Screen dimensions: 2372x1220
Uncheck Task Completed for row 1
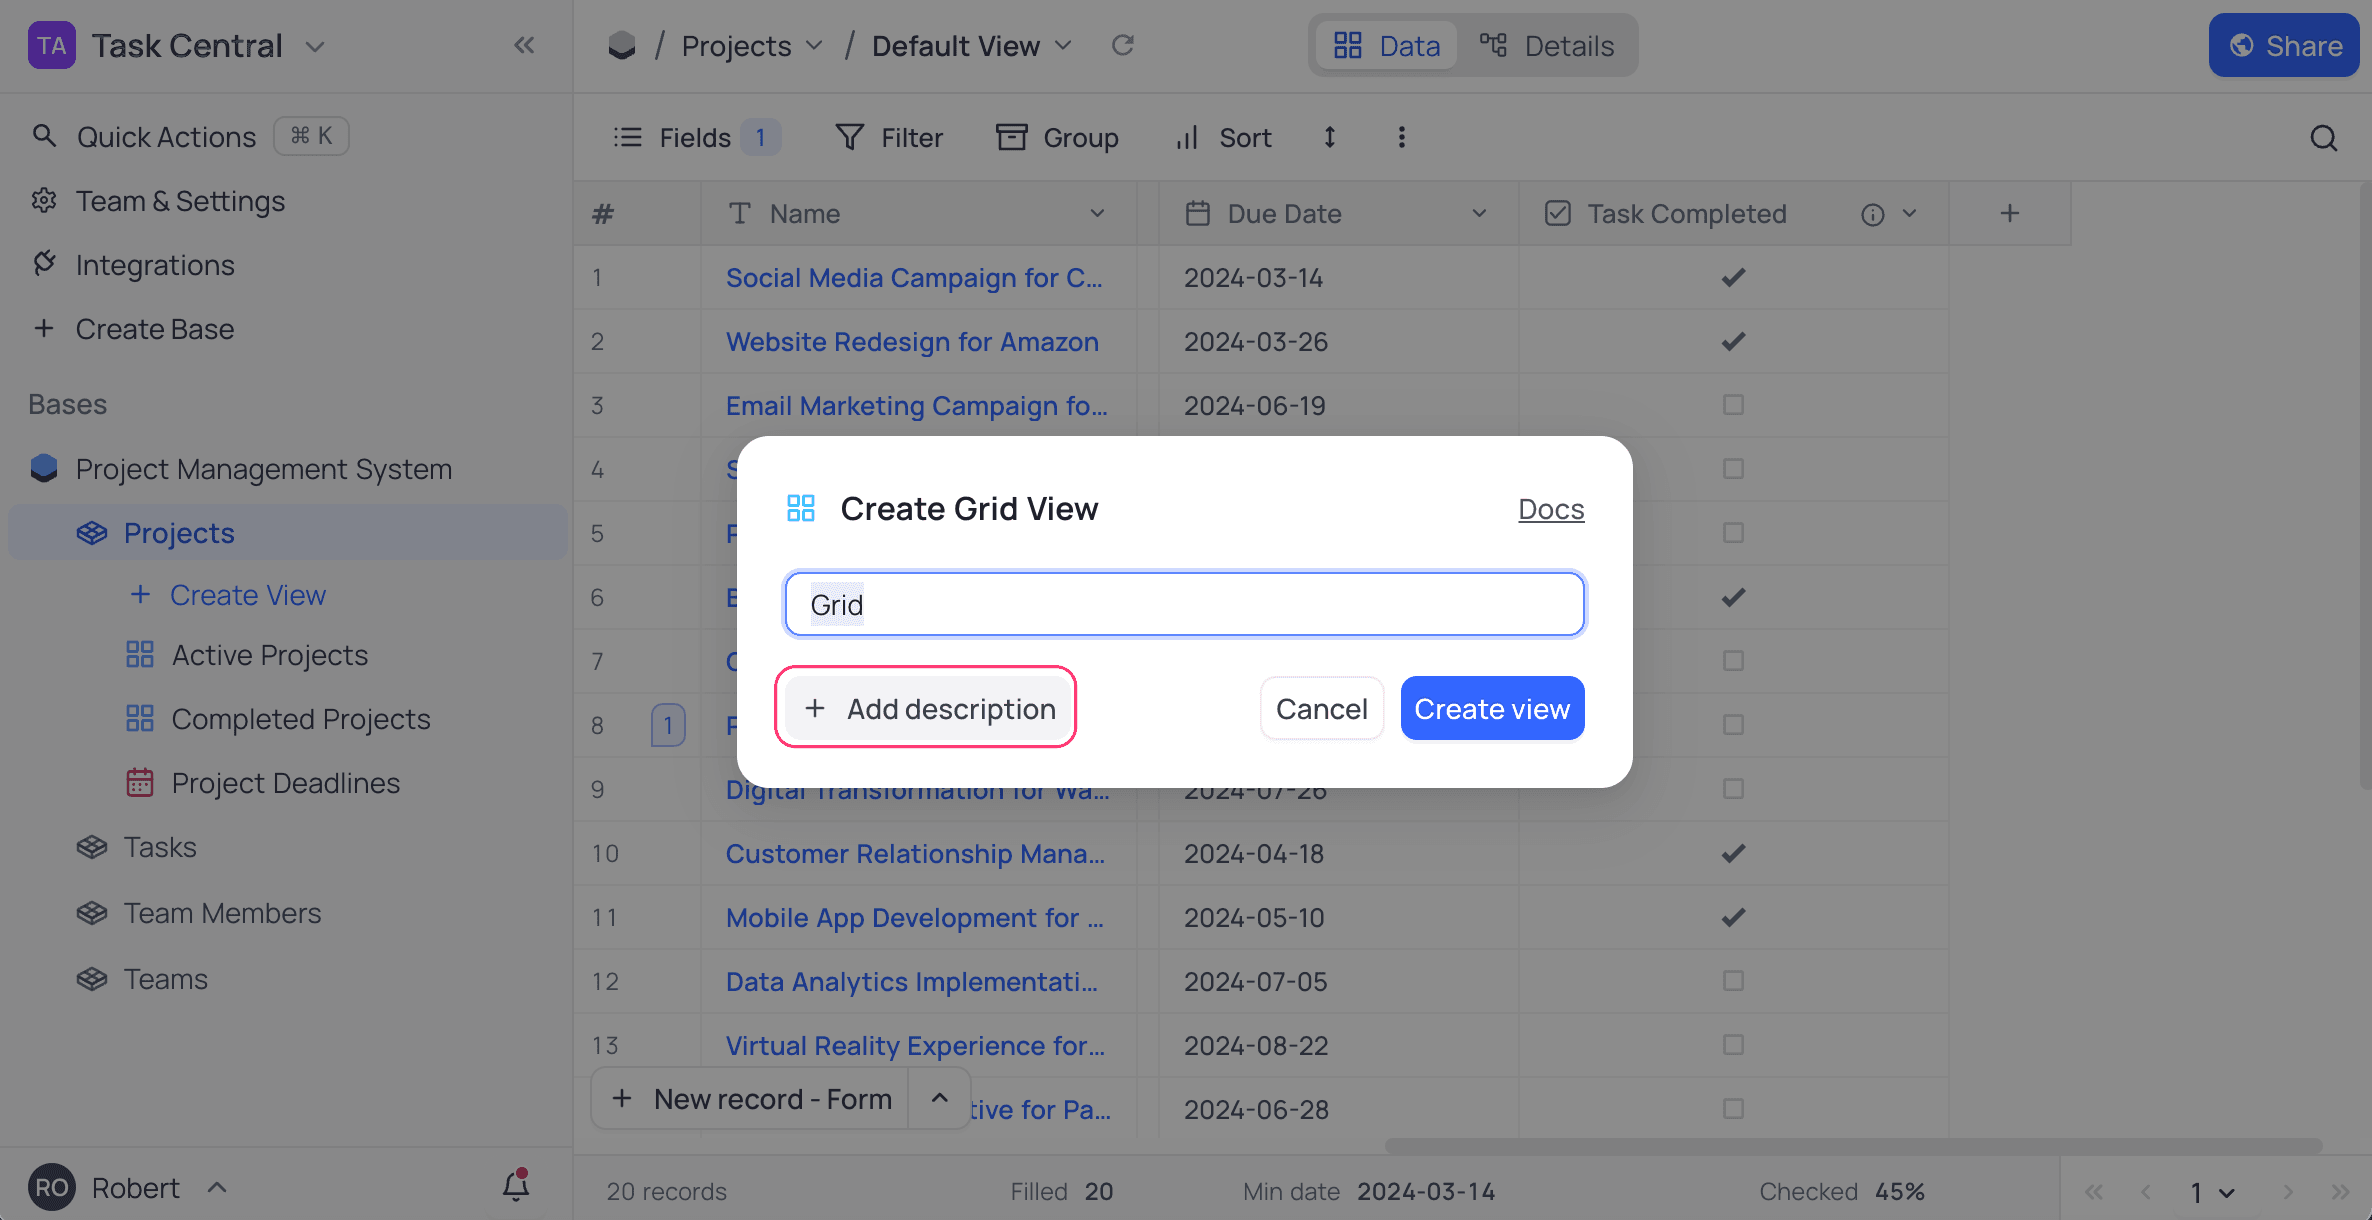1733,277
